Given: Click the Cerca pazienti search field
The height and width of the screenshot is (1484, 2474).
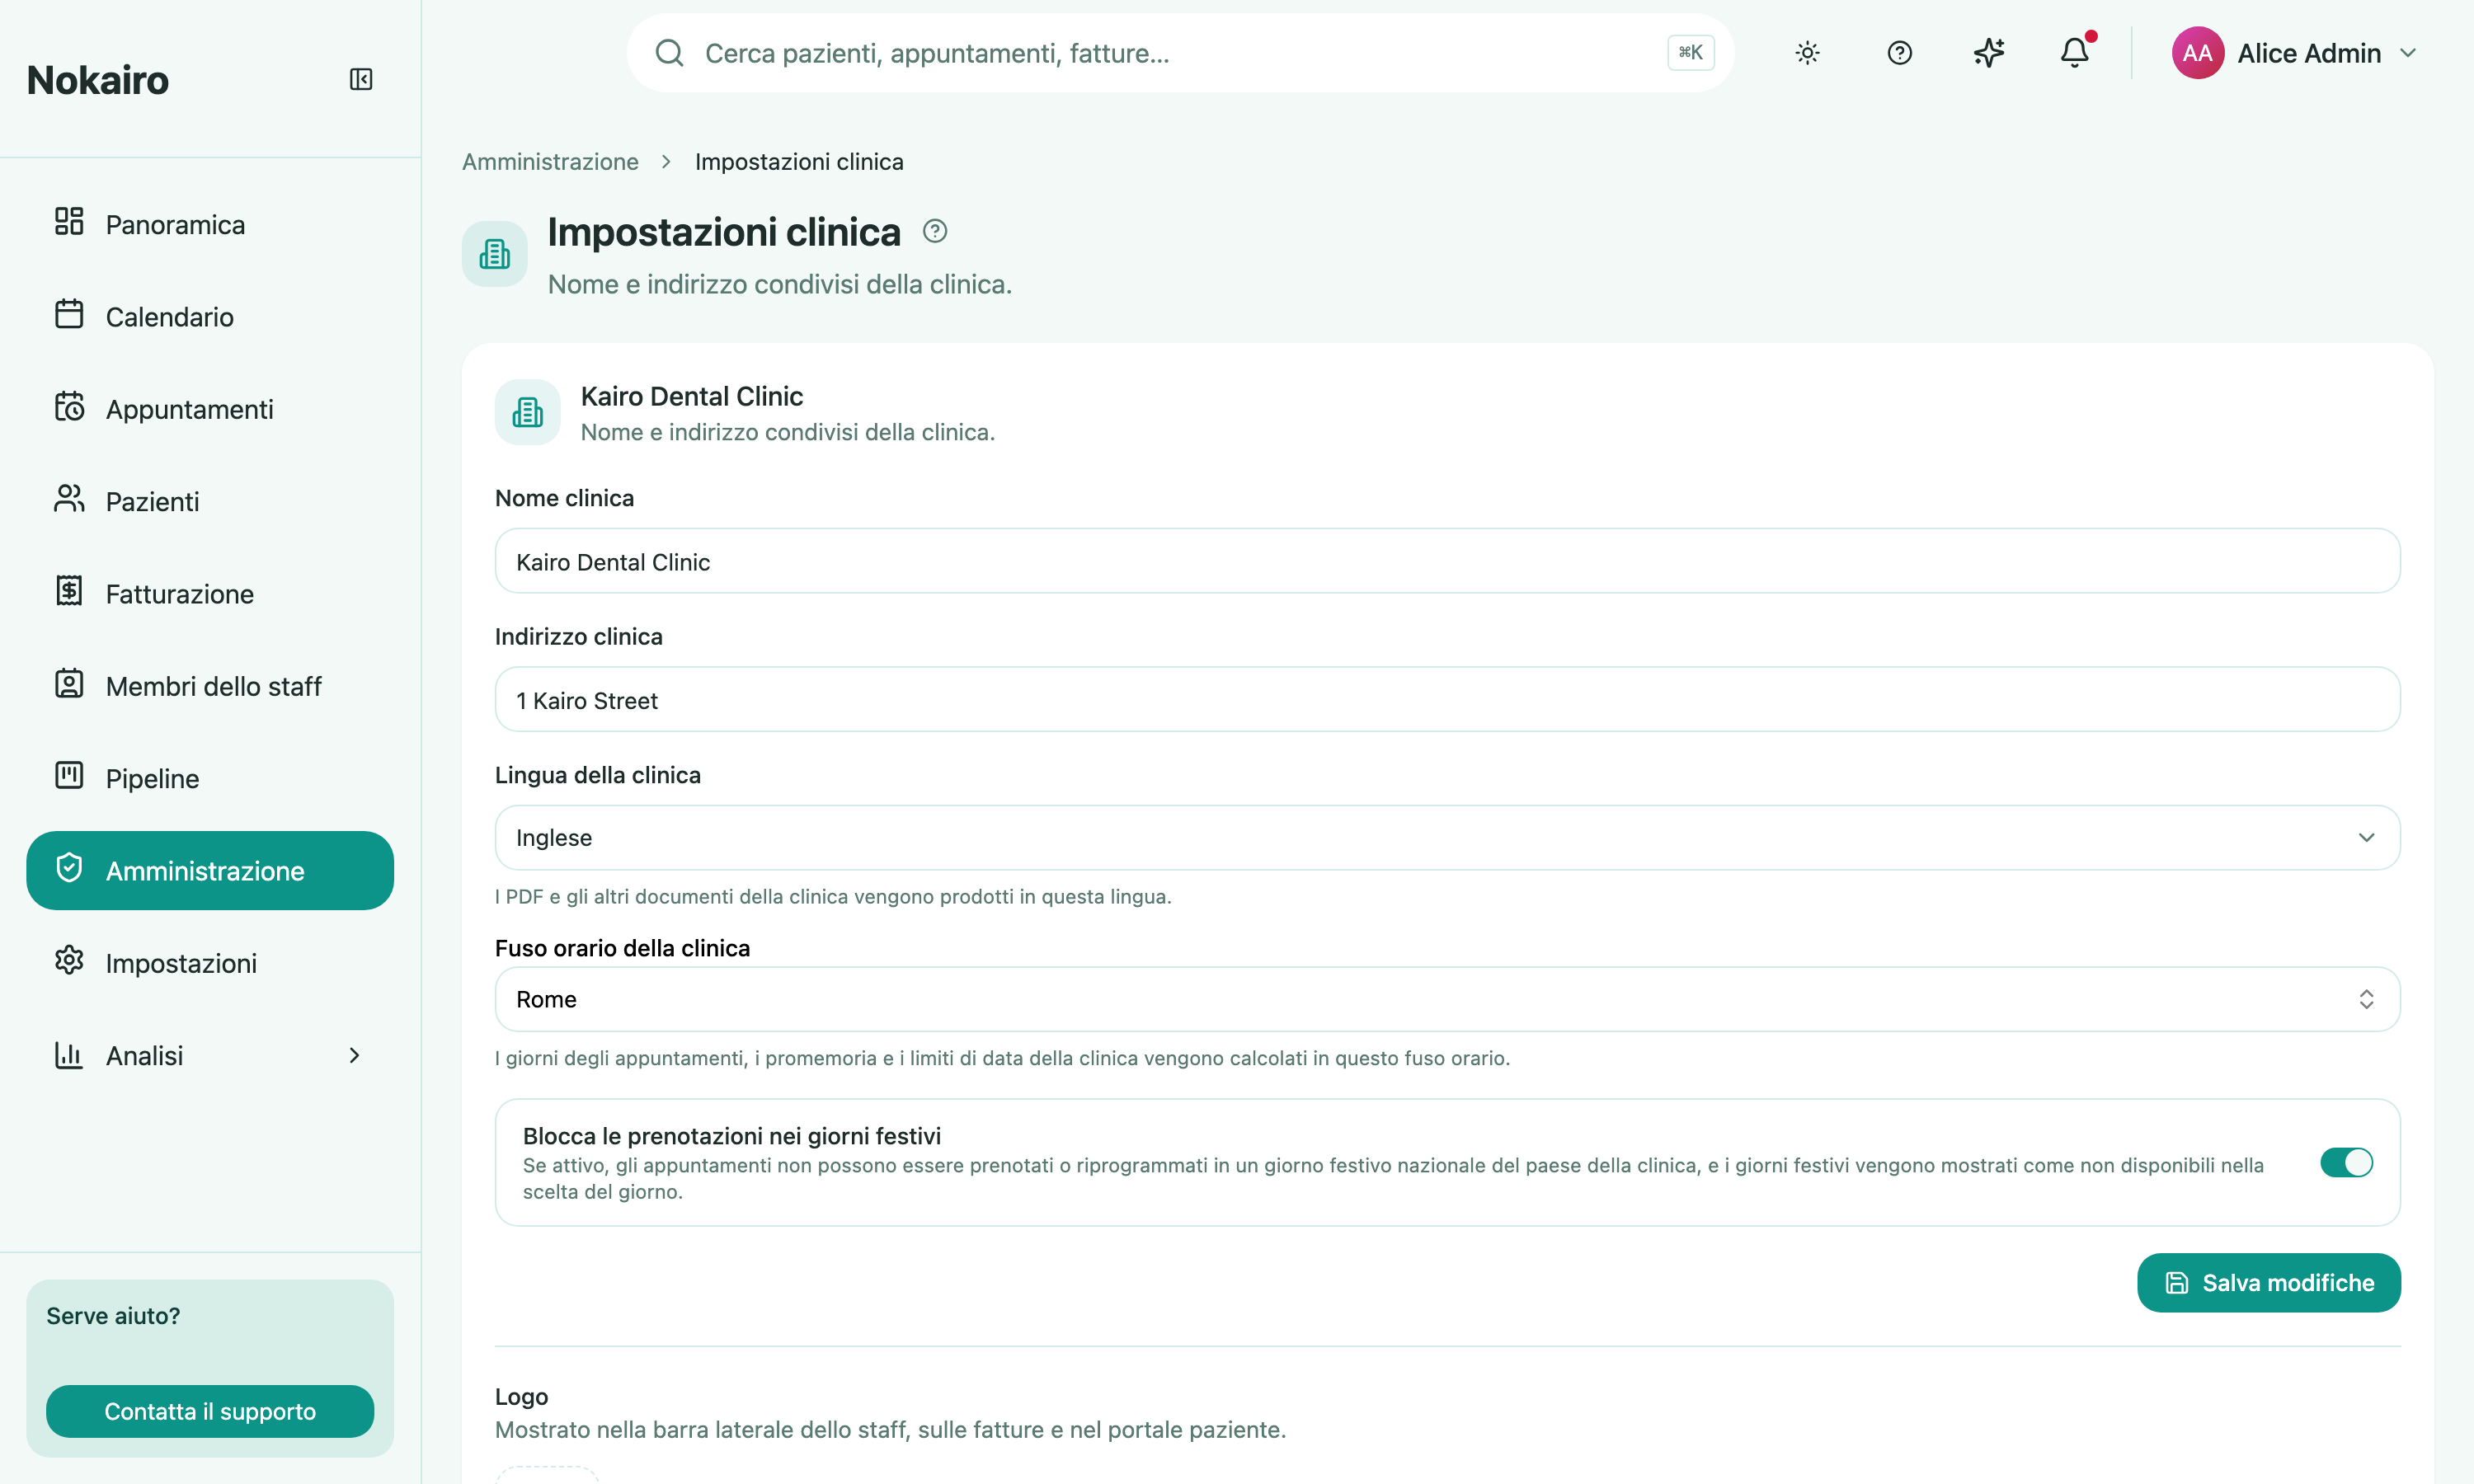Looking at the screenshot, I should 1180,53.
